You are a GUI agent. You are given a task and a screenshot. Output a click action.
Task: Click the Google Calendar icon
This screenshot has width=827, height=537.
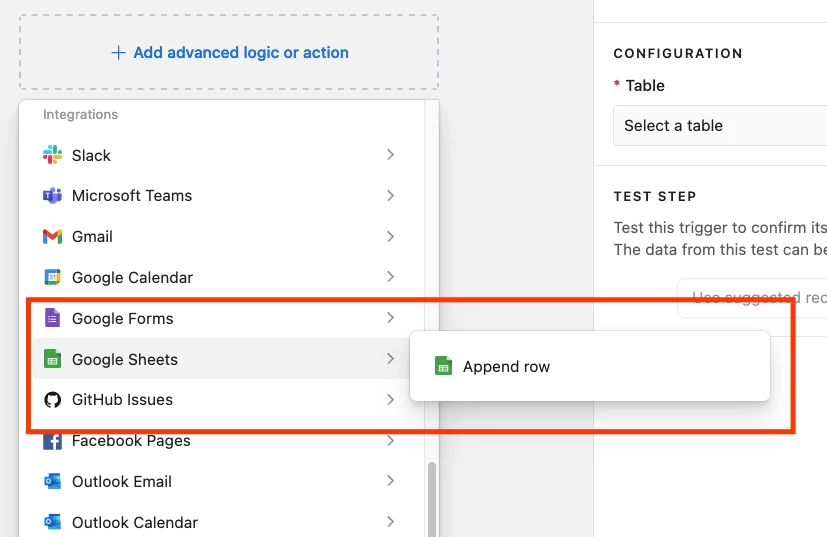point(52,277)
